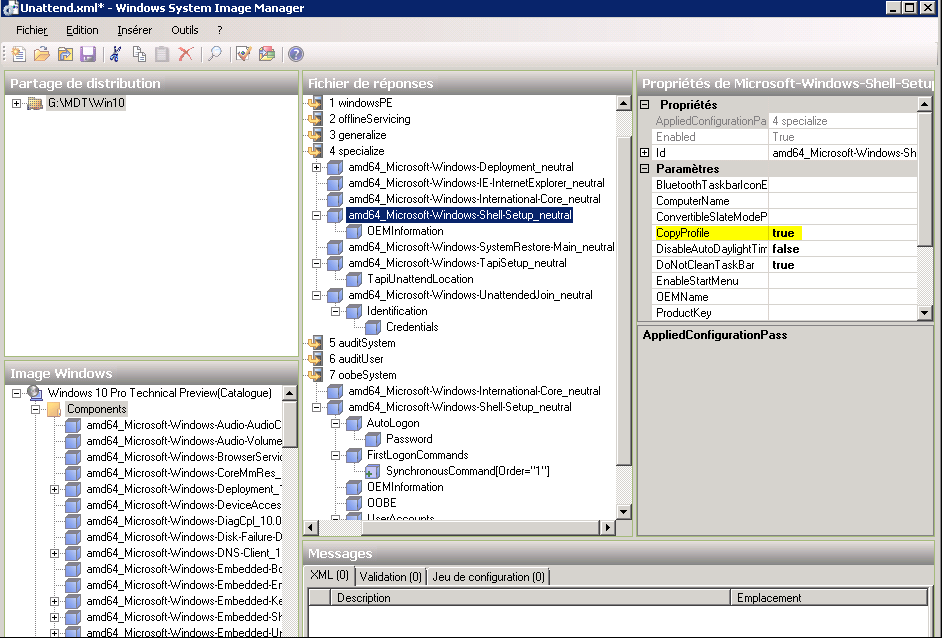Click the answer file tree scroll-down arrow

point(624,512)
